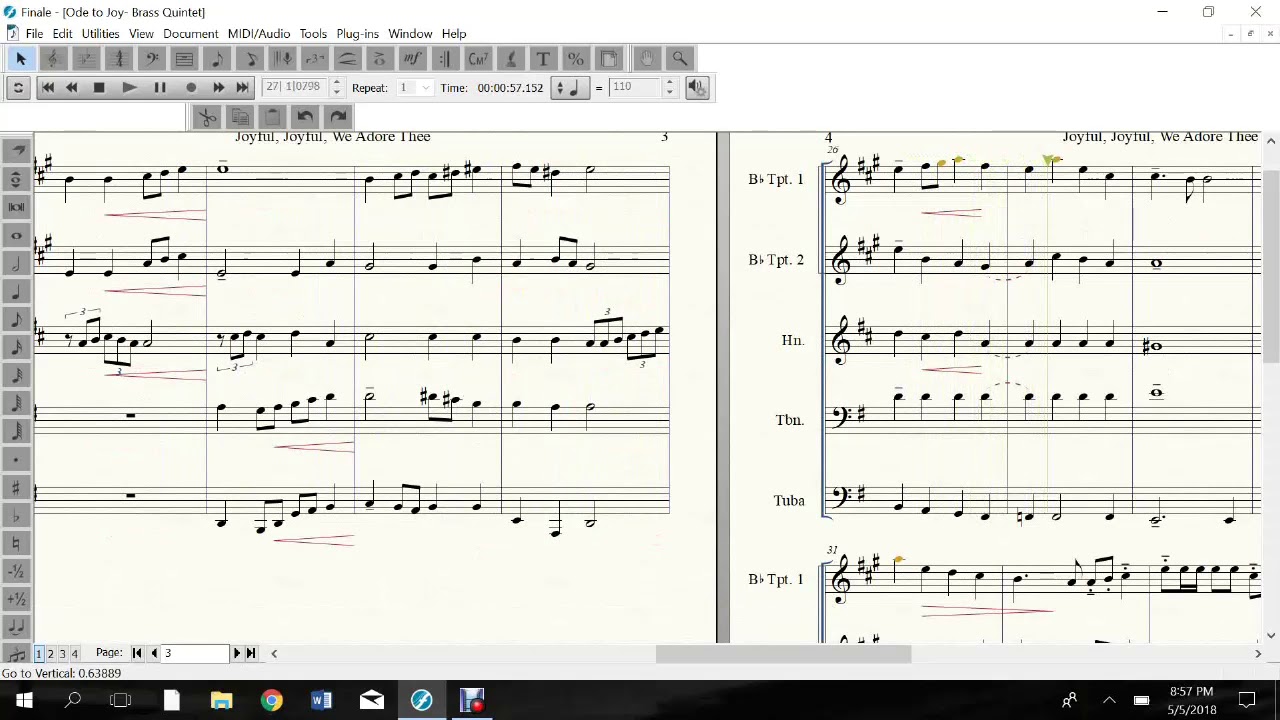Undo the last action

(x=305, y=117)
